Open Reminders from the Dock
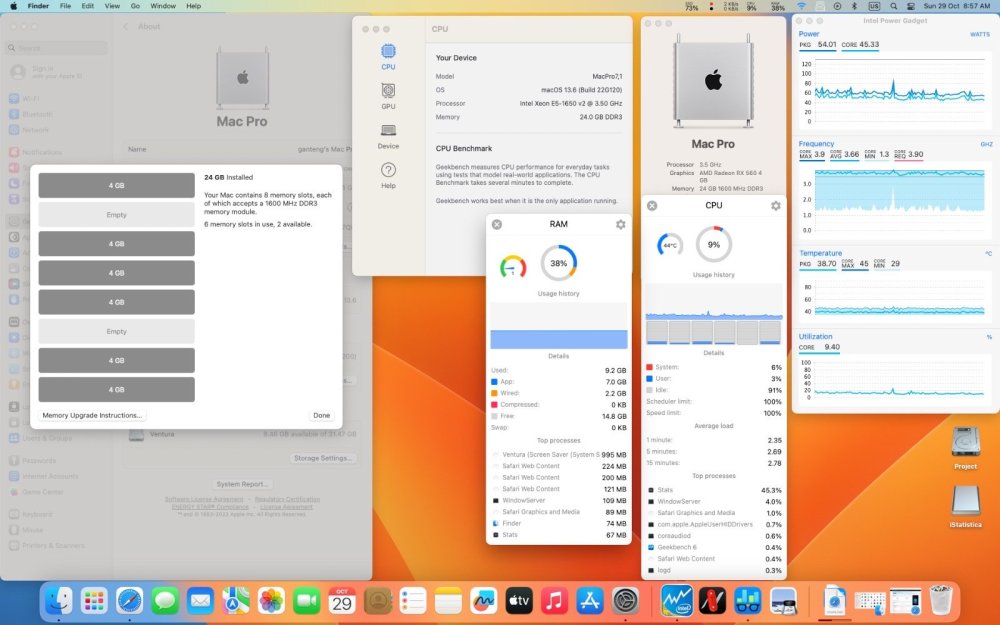The height and width of the screenshot is (625, 1000). click(x=413, y=601)
